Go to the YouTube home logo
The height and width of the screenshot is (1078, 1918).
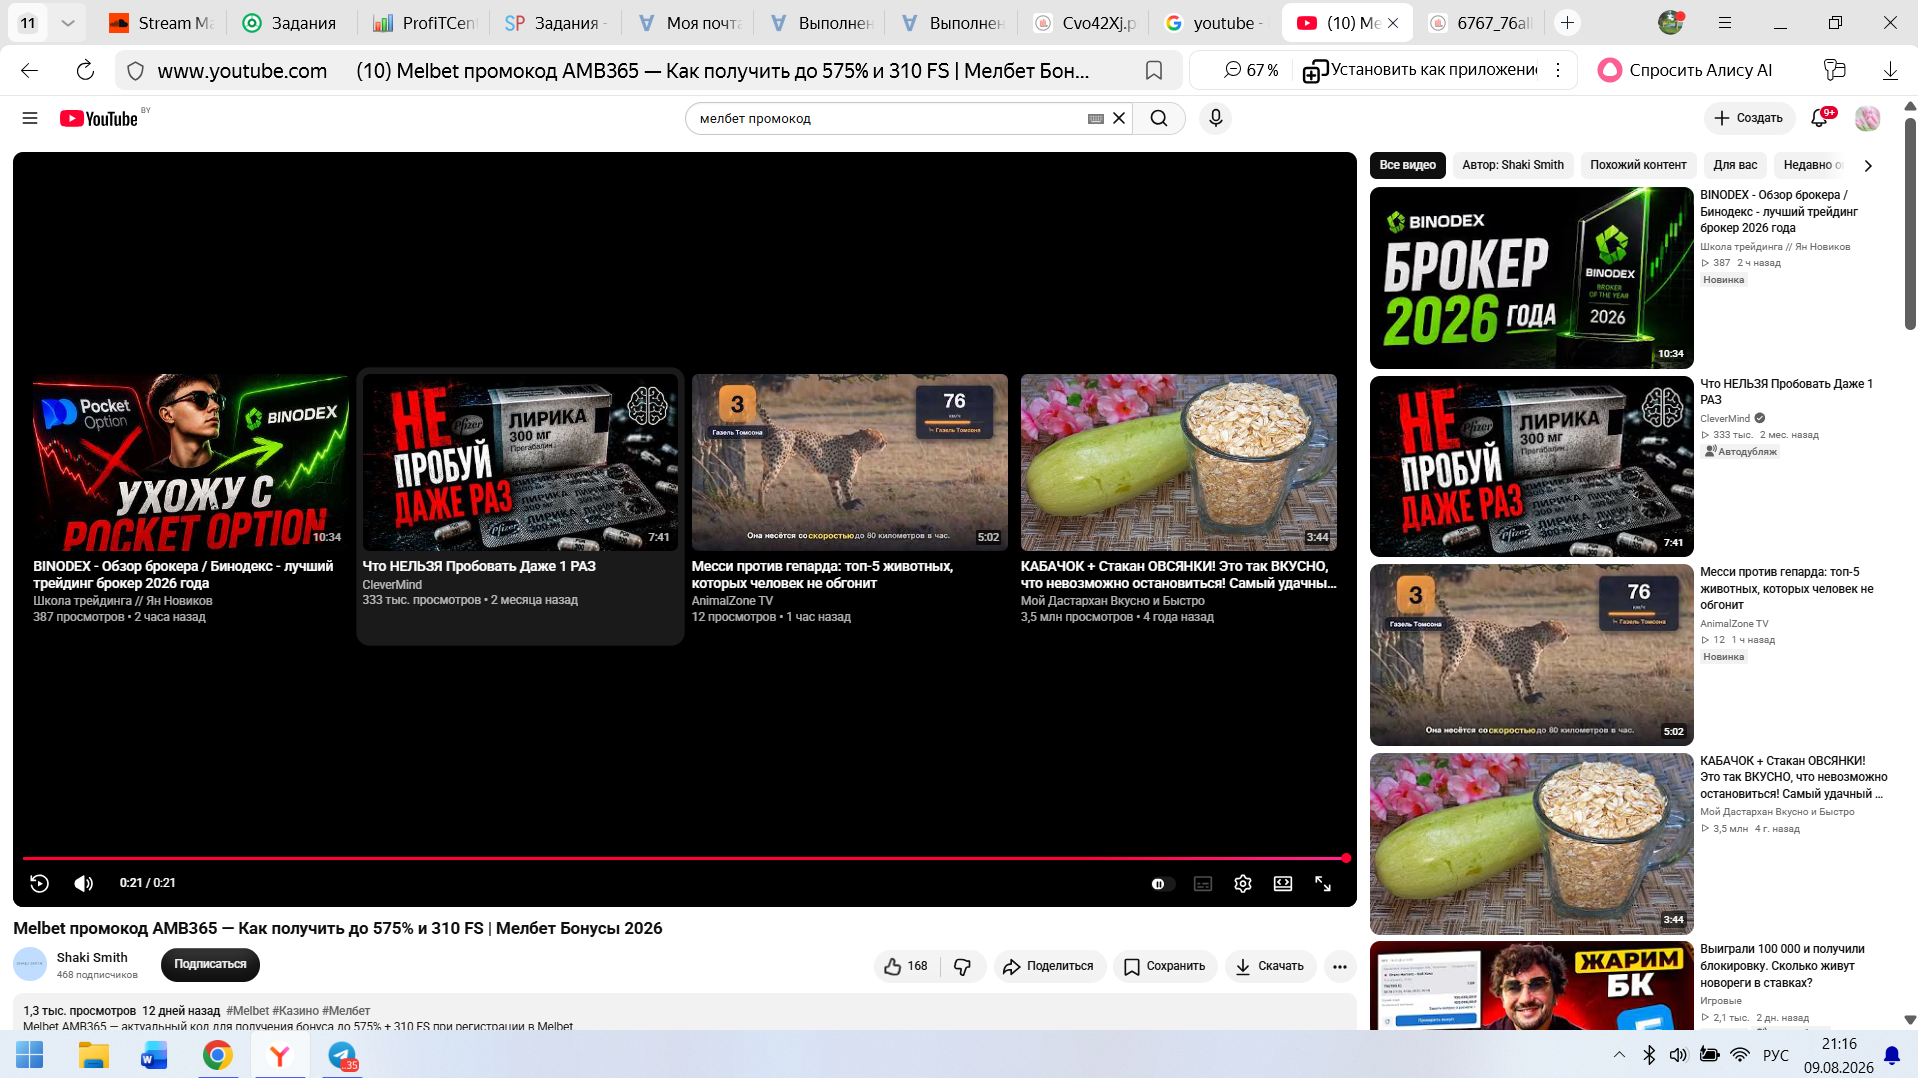tap(99, 118)
